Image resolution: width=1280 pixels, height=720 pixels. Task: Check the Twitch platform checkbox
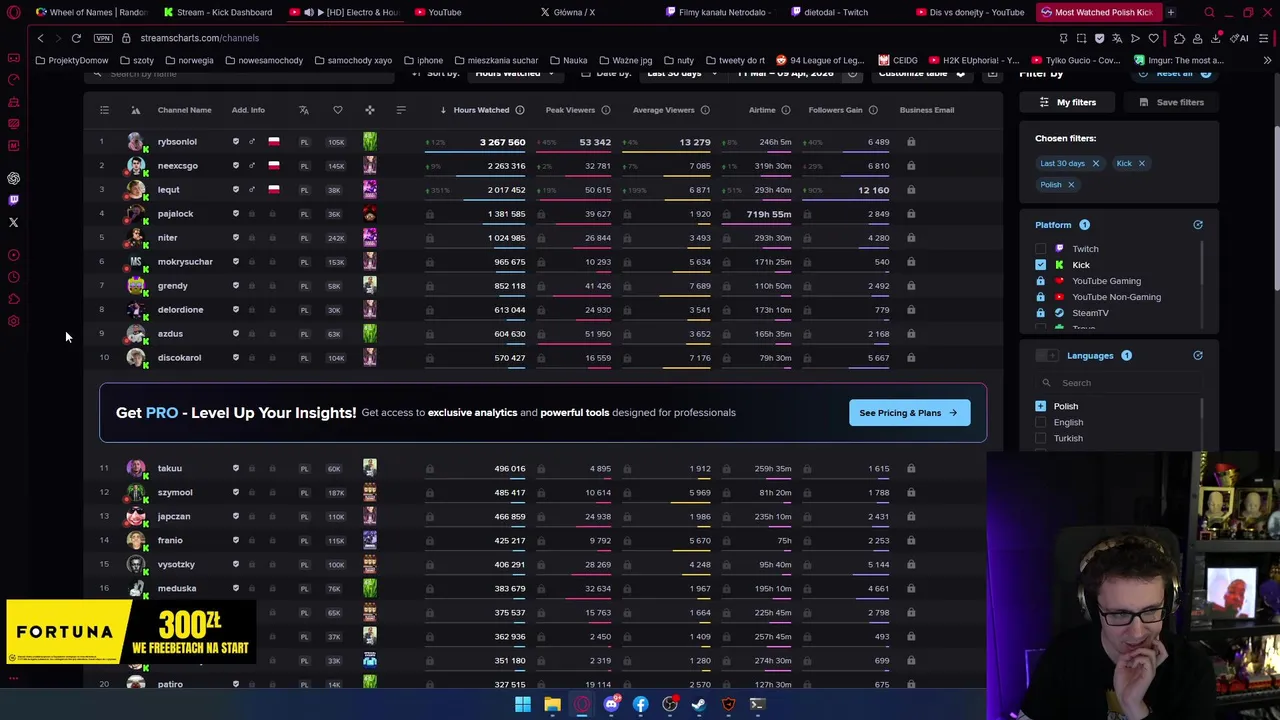(1040, 249)
